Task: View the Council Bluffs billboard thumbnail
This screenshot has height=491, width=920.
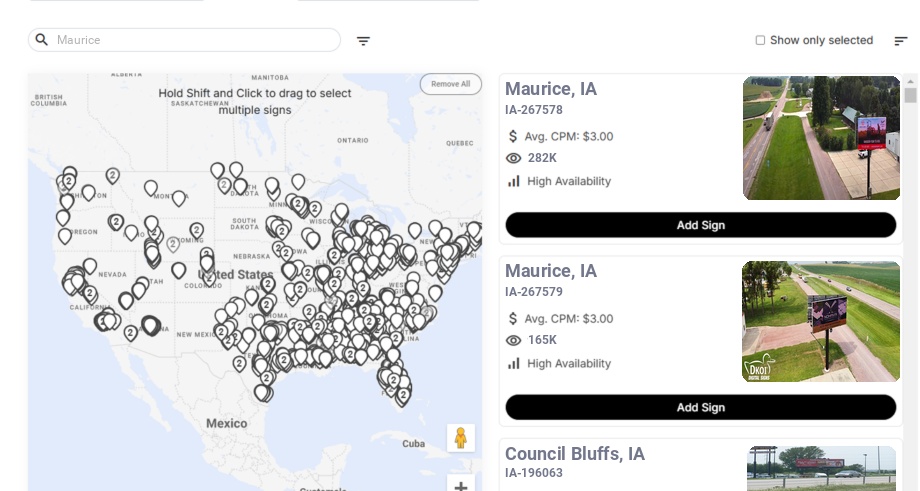Action: pyautogui.click(x=821, y=468)
